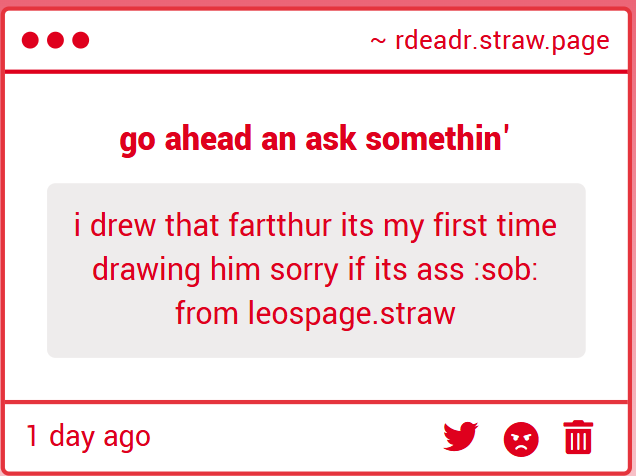Click the third red dot in header
The image size is (636, 476).
81,40
